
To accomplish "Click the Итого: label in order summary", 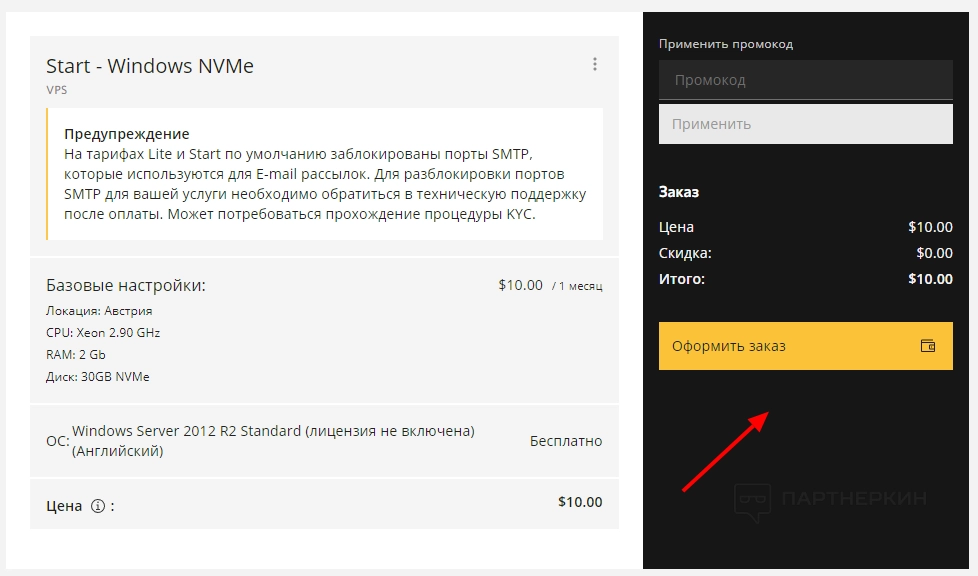I will [682, 279].
